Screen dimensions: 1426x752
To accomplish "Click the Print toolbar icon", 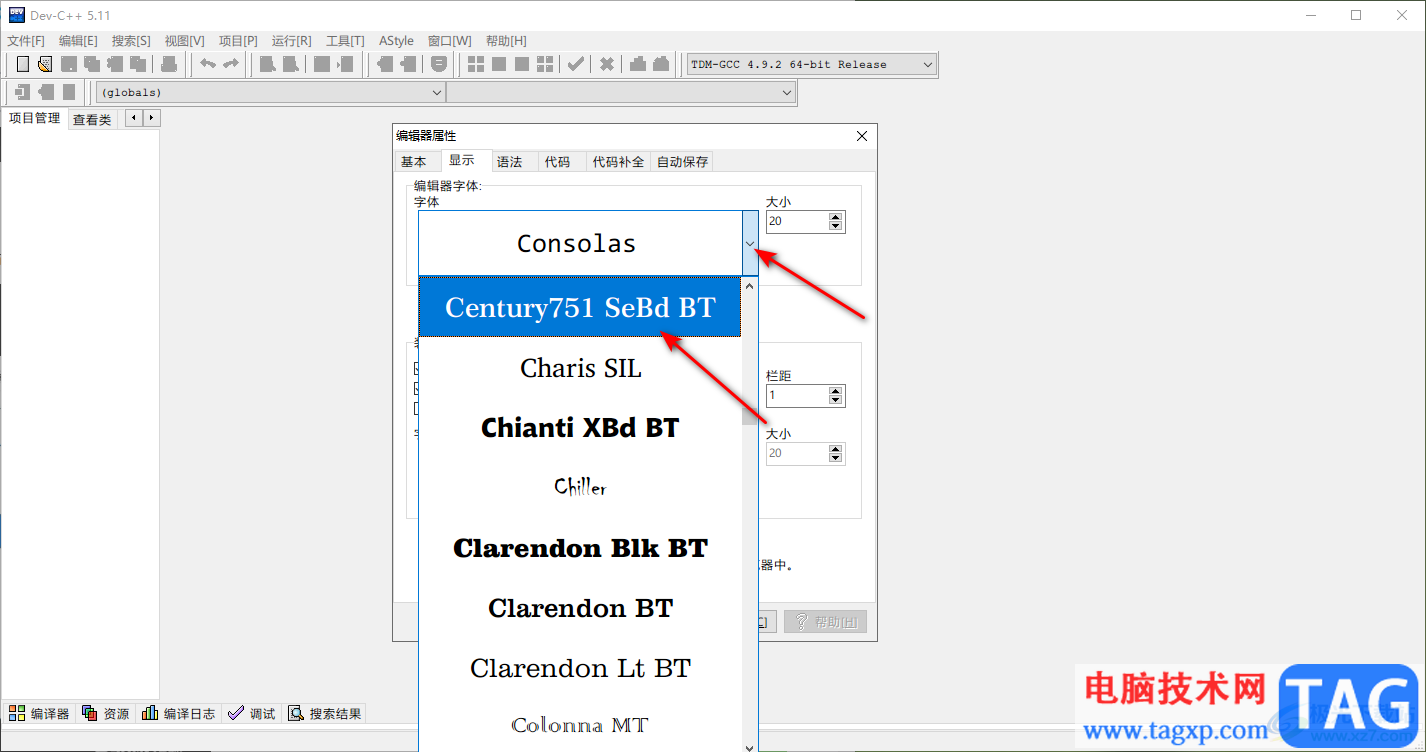I will (x=169, y=64).
